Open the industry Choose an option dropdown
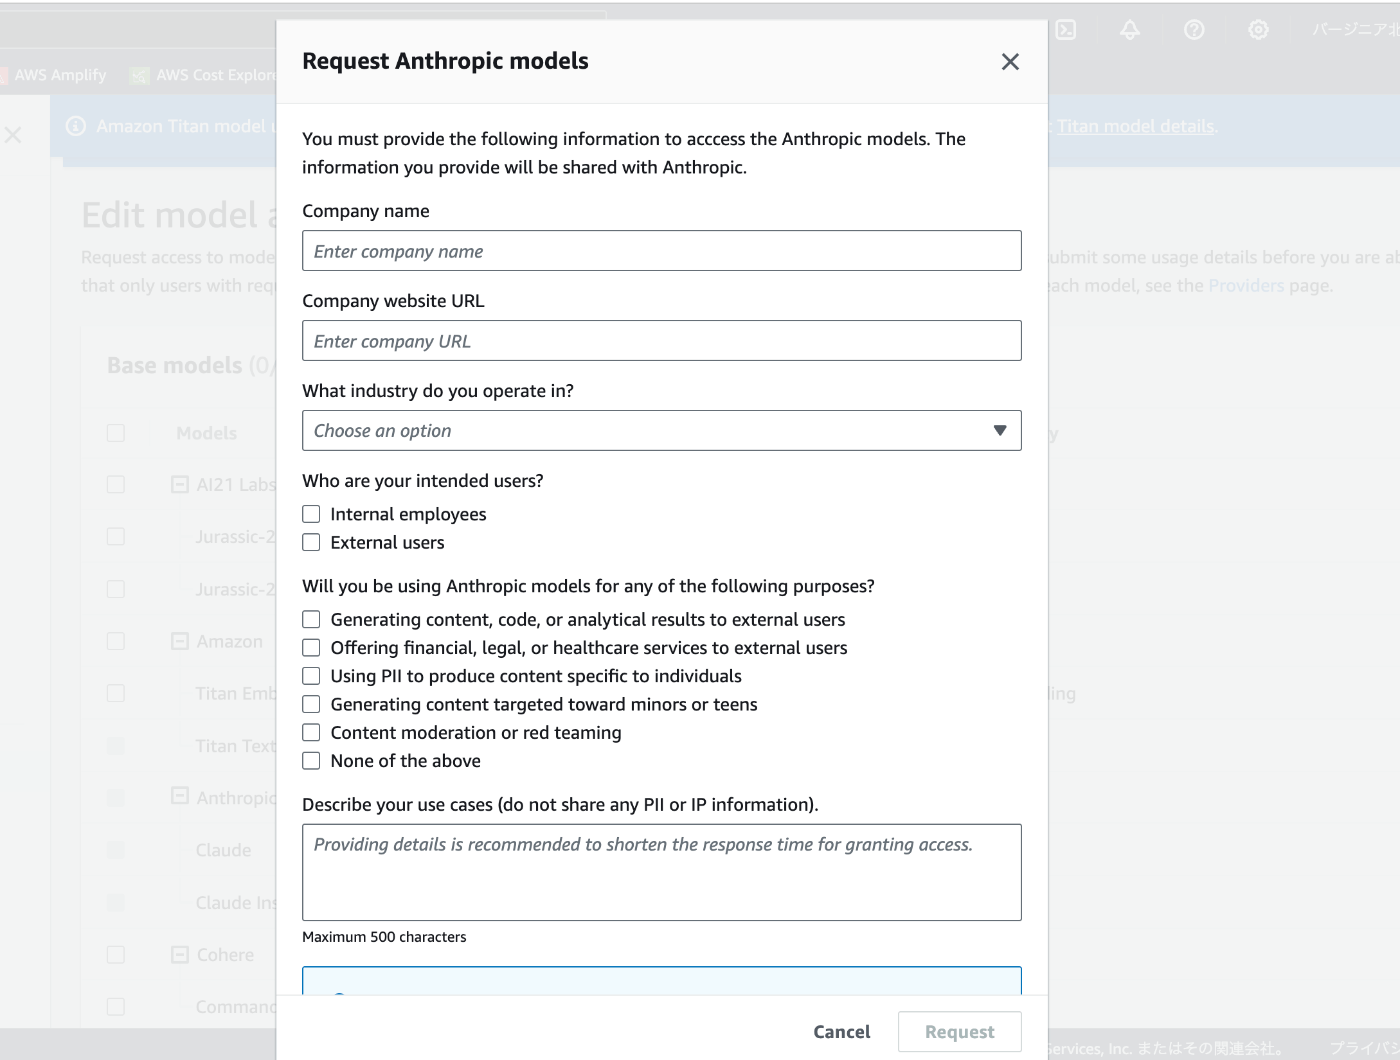The image size is (1400, 1060). 662,430
